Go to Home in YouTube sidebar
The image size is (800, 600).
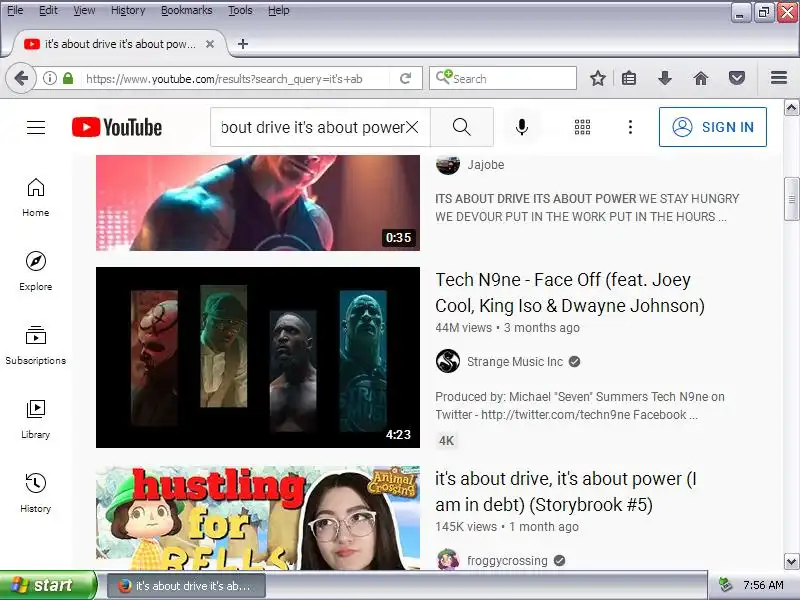coord(36,197)
